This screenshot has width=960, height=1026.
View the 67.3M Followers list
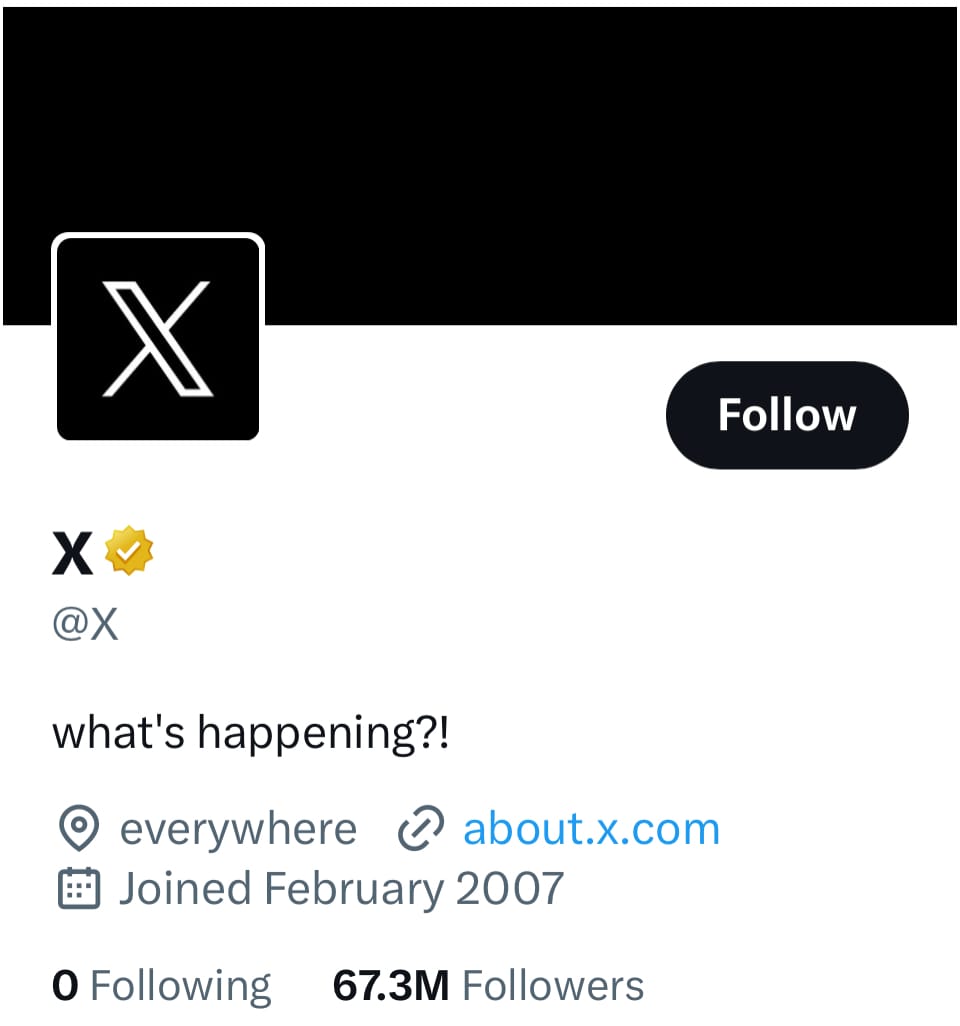pos(488,985)
